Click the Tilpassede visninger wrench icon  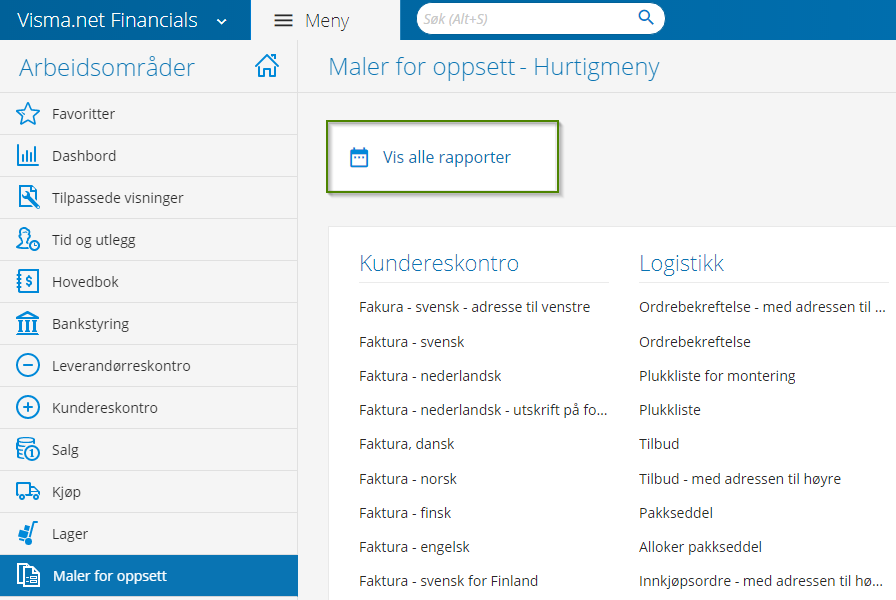[28, 197]
